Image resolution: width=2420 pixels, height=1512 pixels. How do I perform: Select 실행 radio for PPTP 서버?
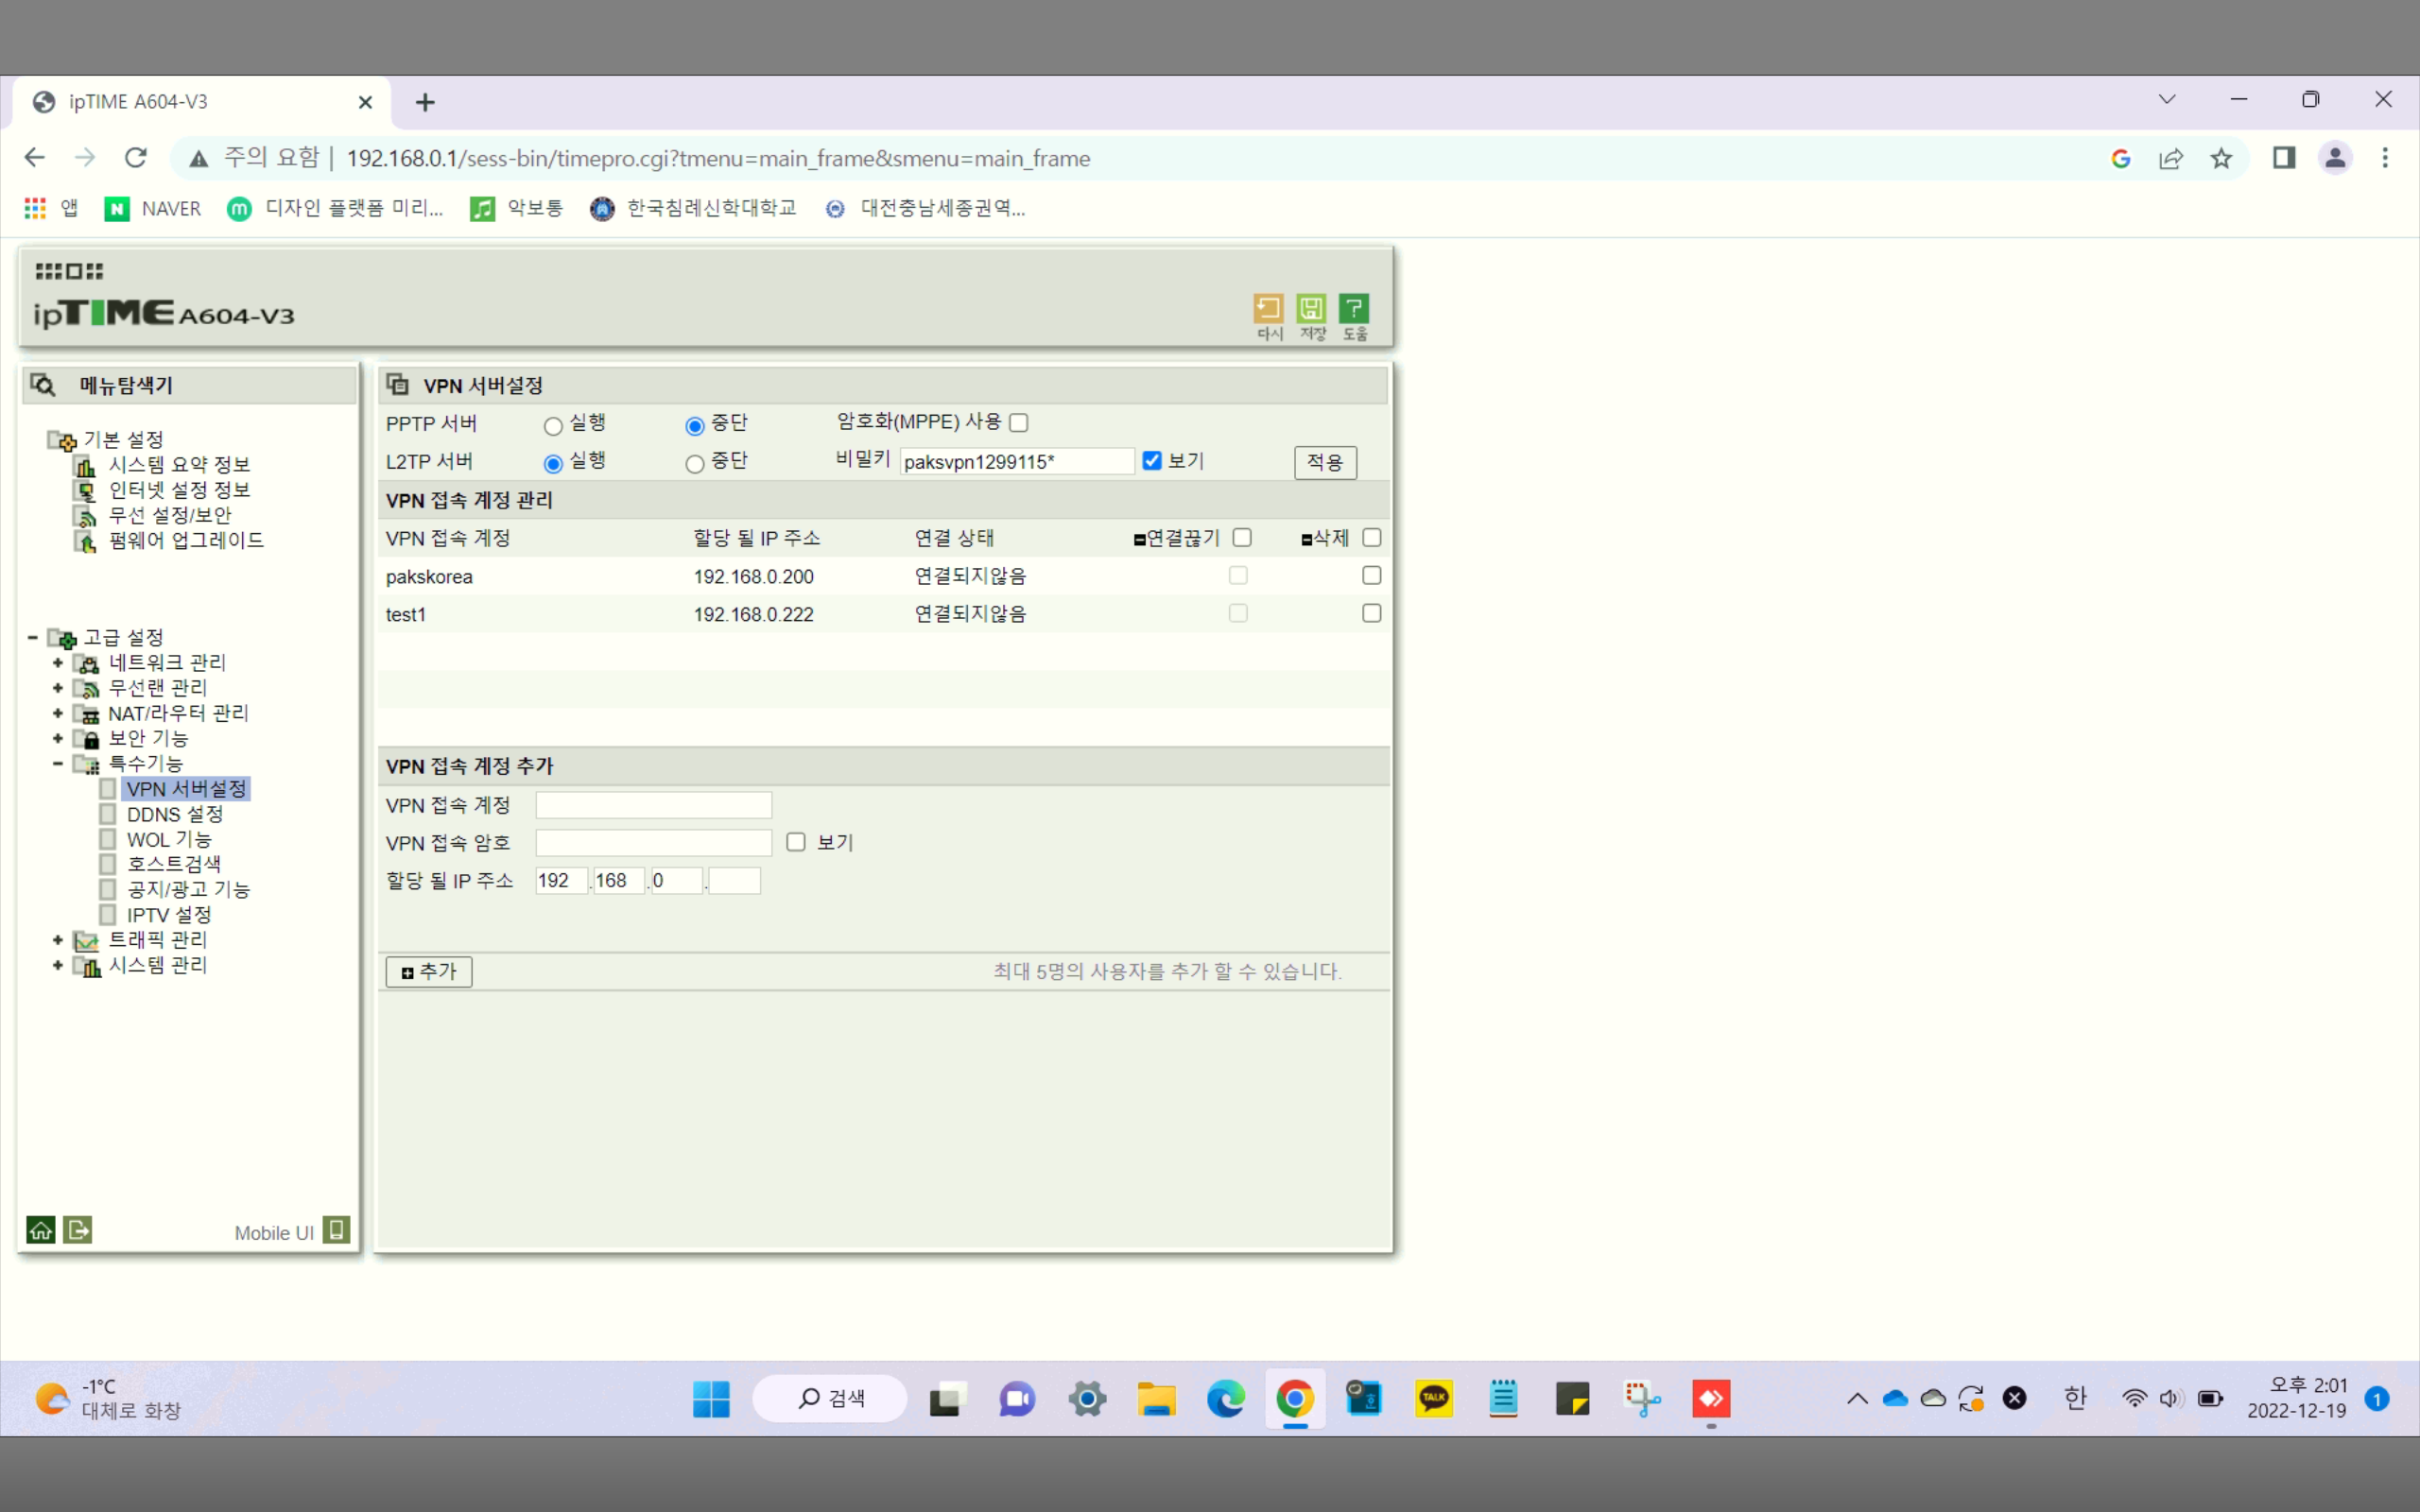point(553,427)
